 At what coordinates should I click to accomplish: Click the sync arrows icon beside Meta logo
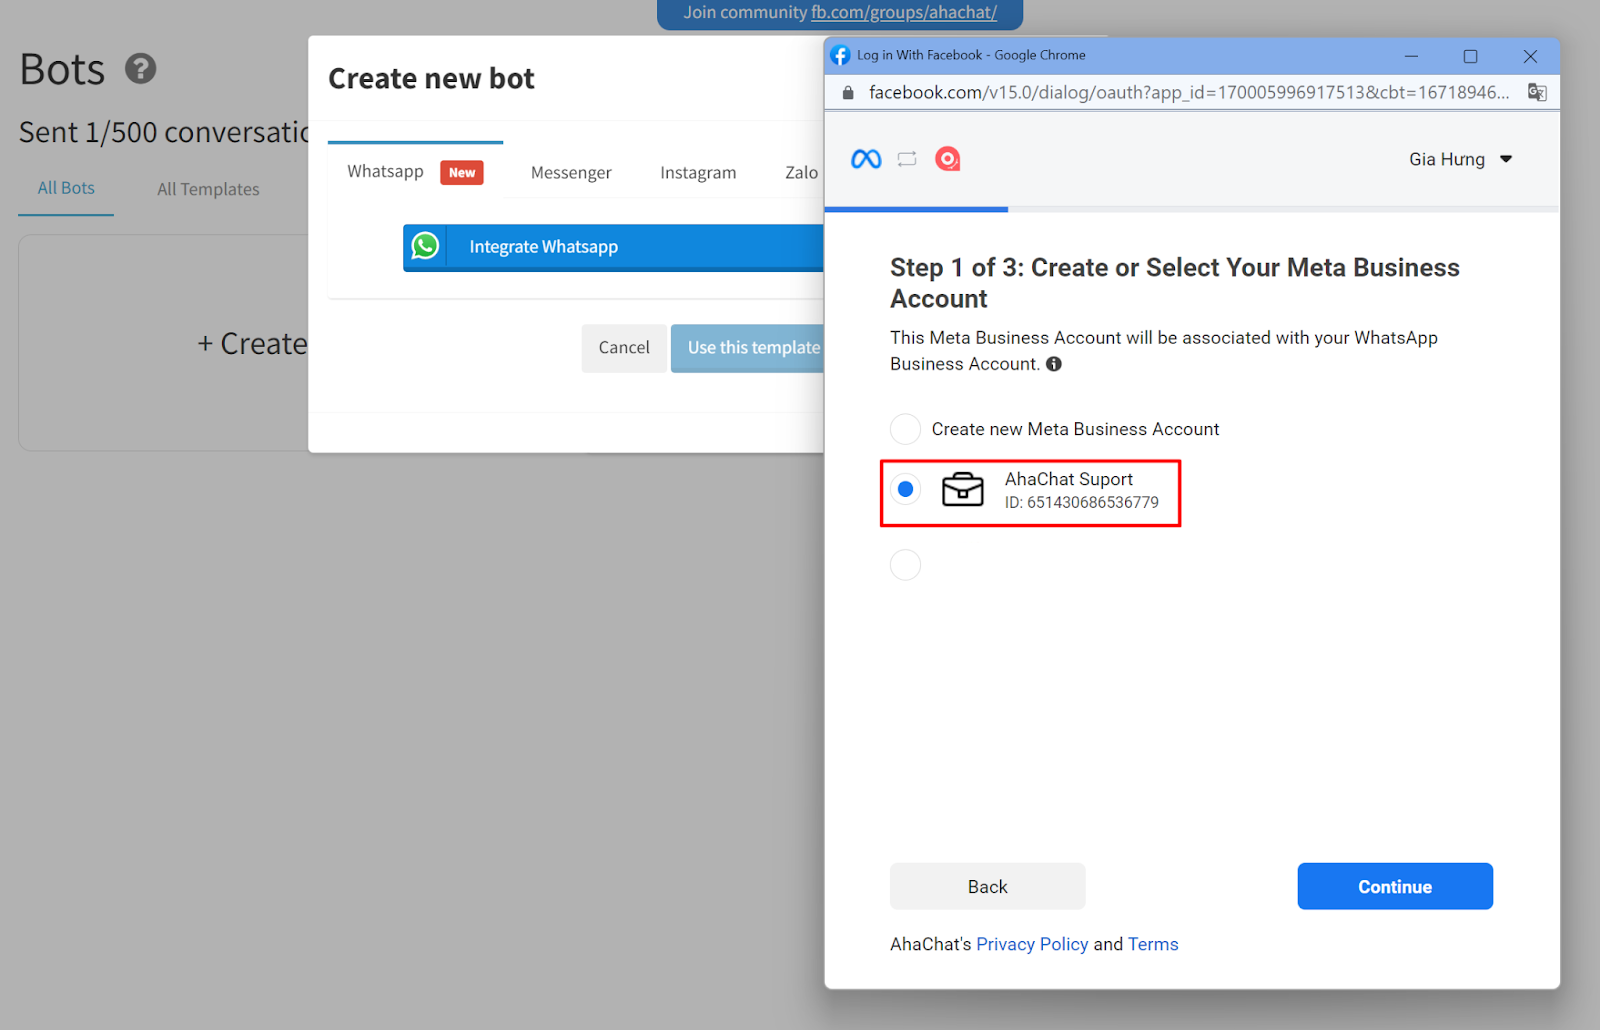click(907, 159)
